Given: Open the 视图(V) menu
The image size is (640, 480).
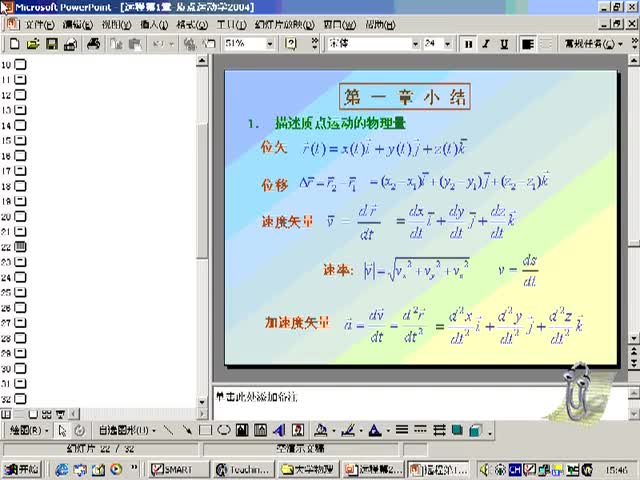Looking at the screenshot, I should click(116, 25).
